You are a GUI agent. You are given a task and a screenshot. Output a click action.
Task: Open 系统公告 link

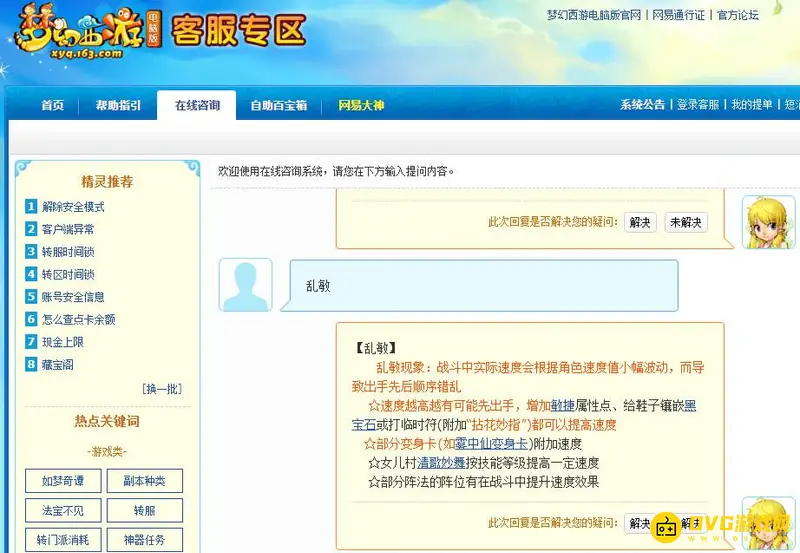click(x=642, y=105)
